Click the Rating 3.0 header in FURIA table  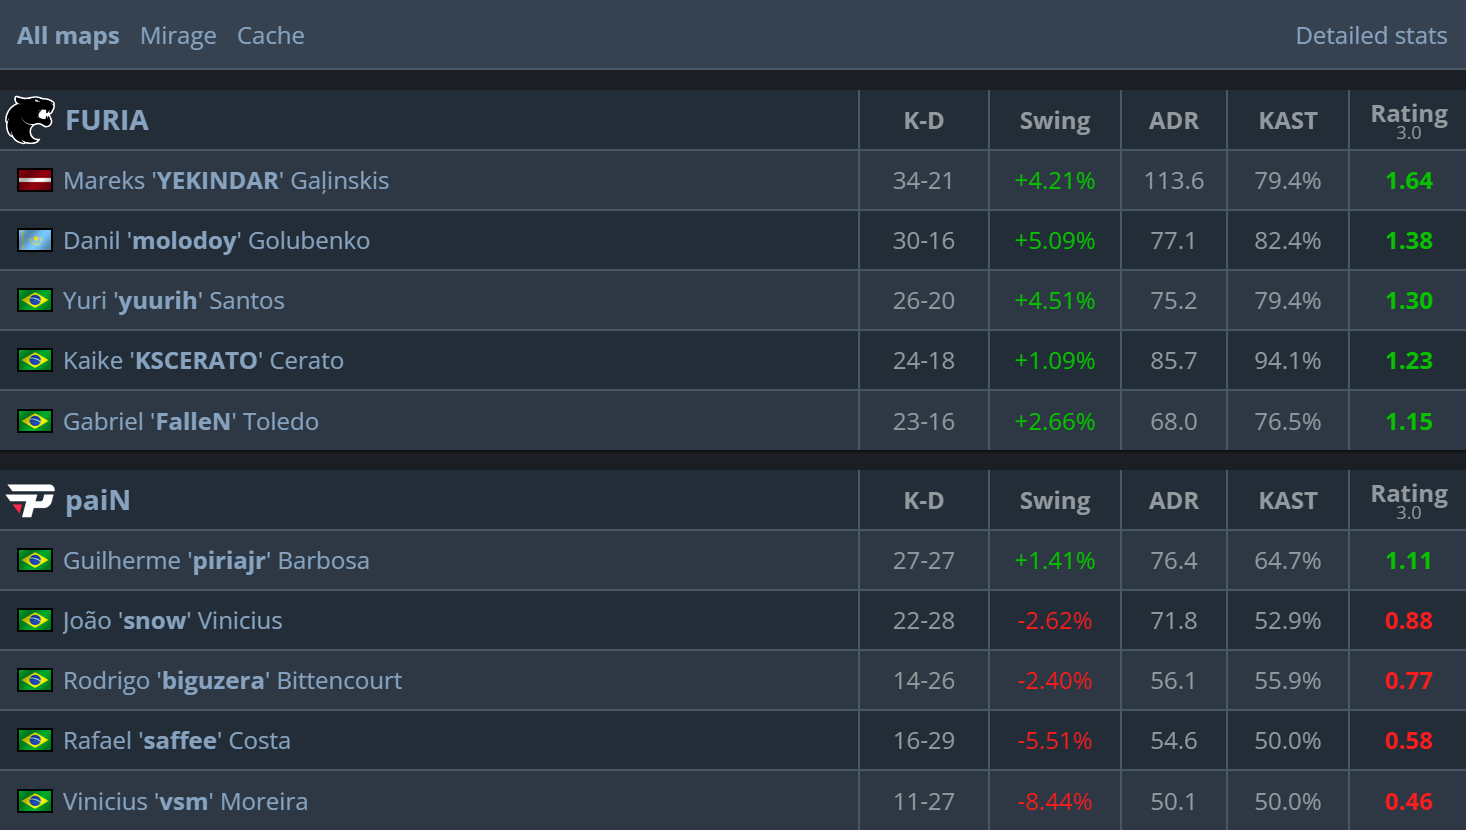[x=1408, y=120]
